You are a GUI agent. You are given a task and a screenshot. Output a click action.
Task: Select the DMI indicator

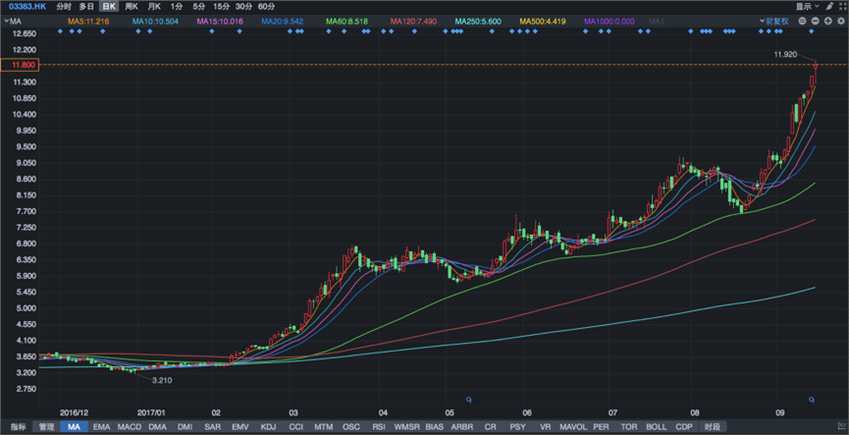[x=185, y=427]
